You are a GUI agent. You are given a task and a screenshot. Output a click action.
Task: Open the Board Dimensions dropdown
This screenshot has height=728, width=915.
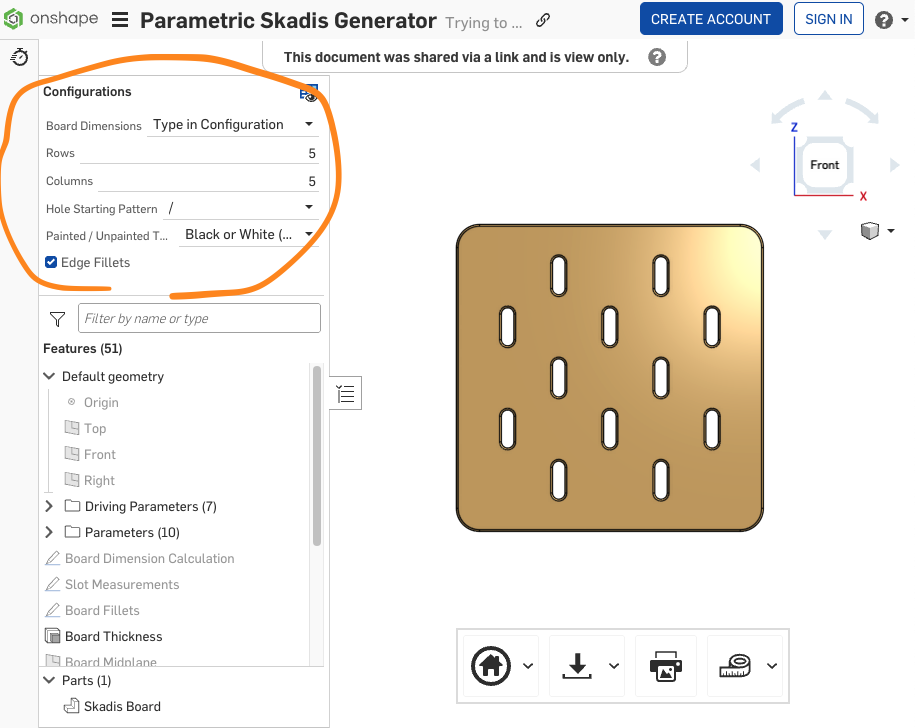(233, 125)
